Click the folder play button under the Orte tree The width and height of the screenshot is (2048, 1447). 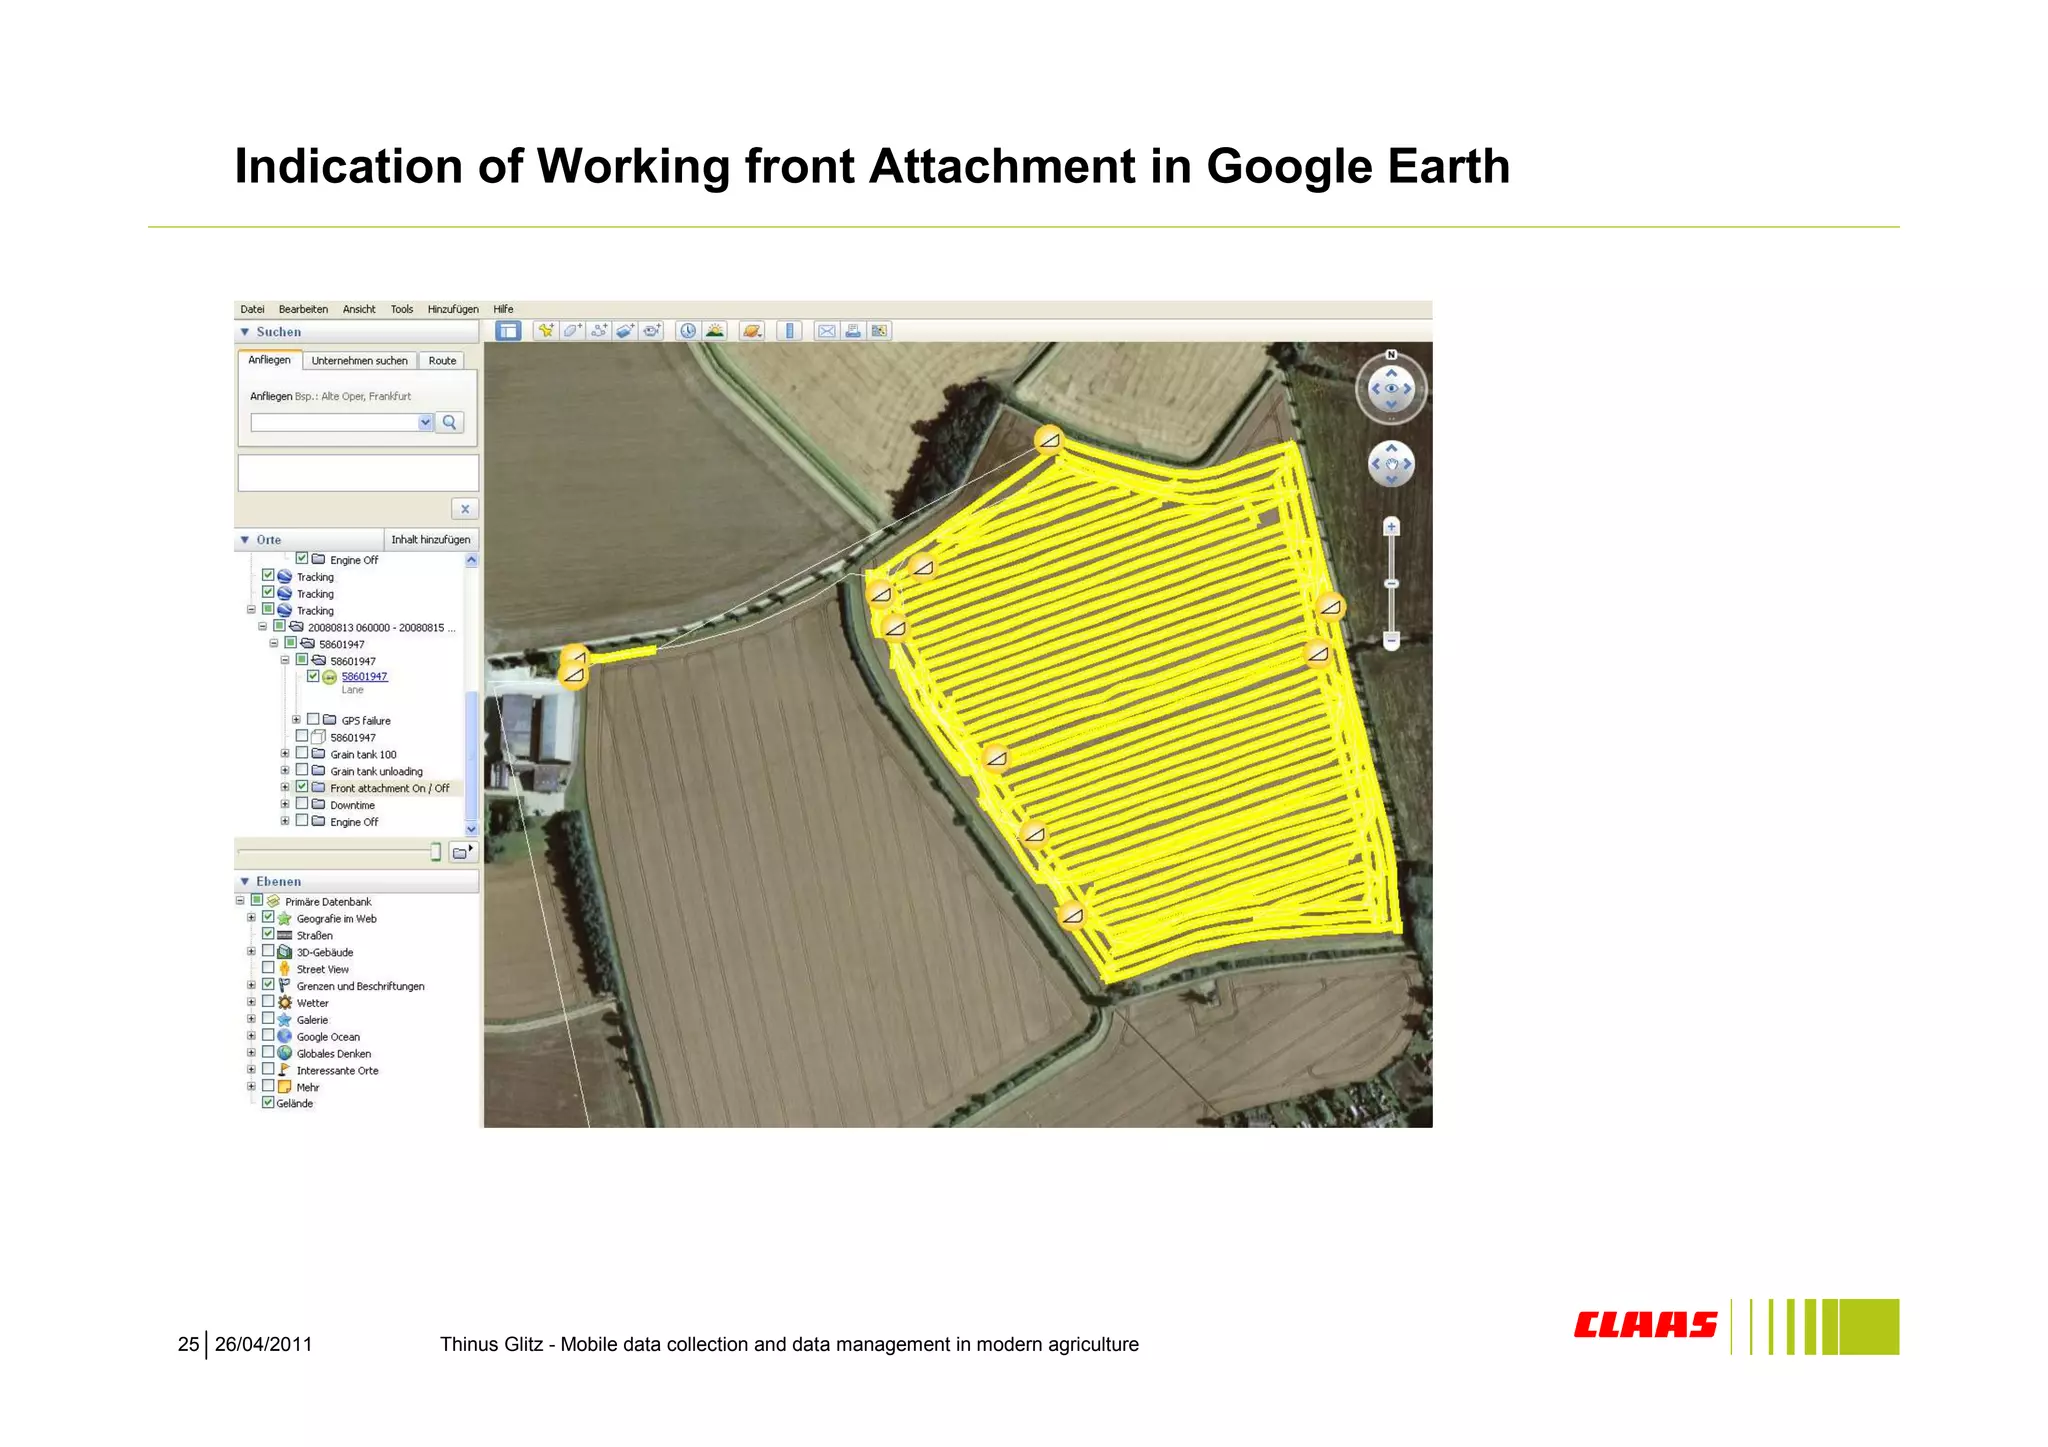click(462, 852)
